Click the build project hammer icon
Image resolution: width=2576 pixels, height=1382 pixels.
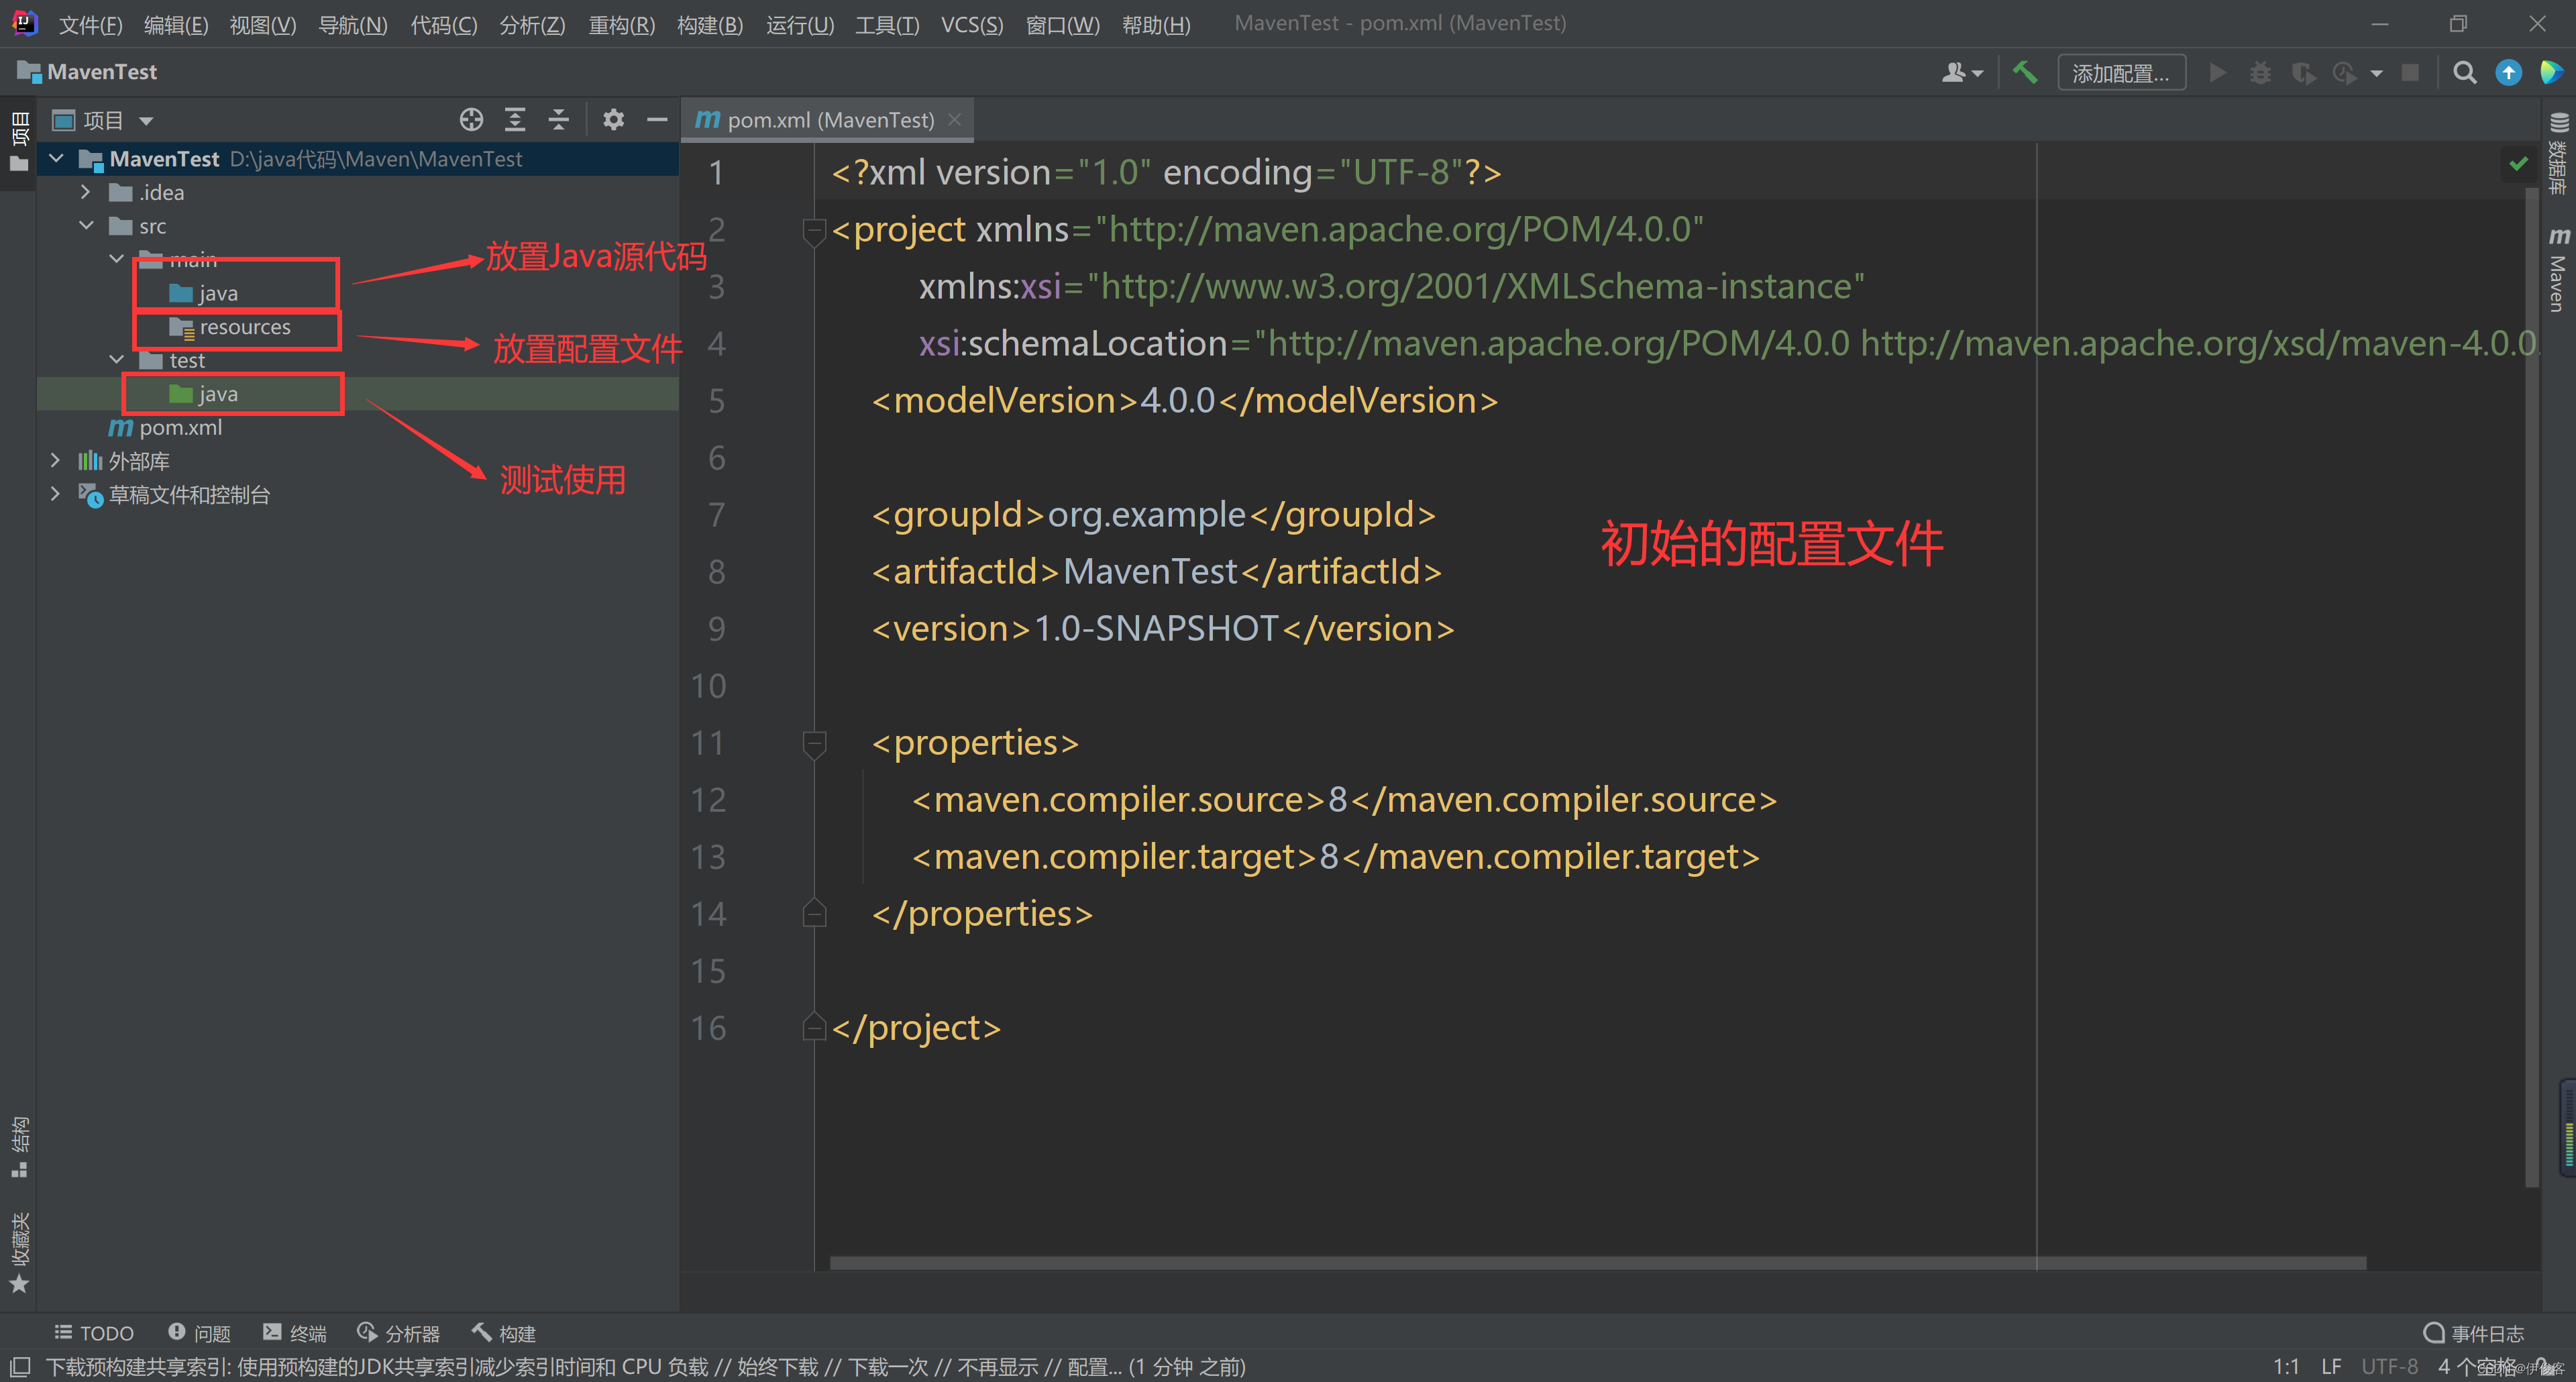(2025, 72)
